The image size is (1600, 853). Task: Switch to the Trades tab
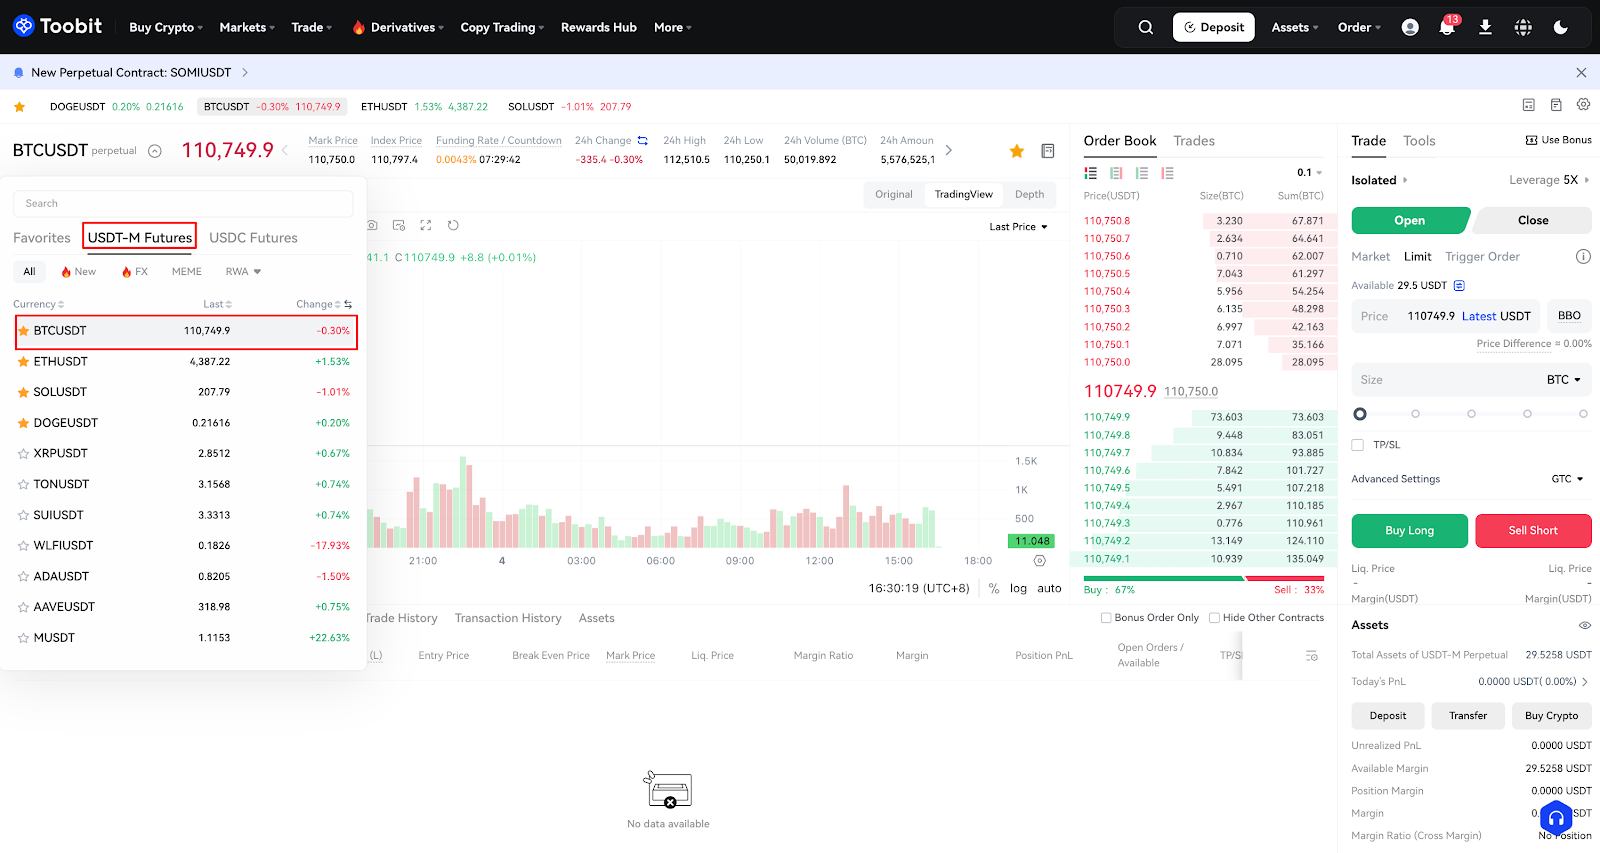[1194, 141]
